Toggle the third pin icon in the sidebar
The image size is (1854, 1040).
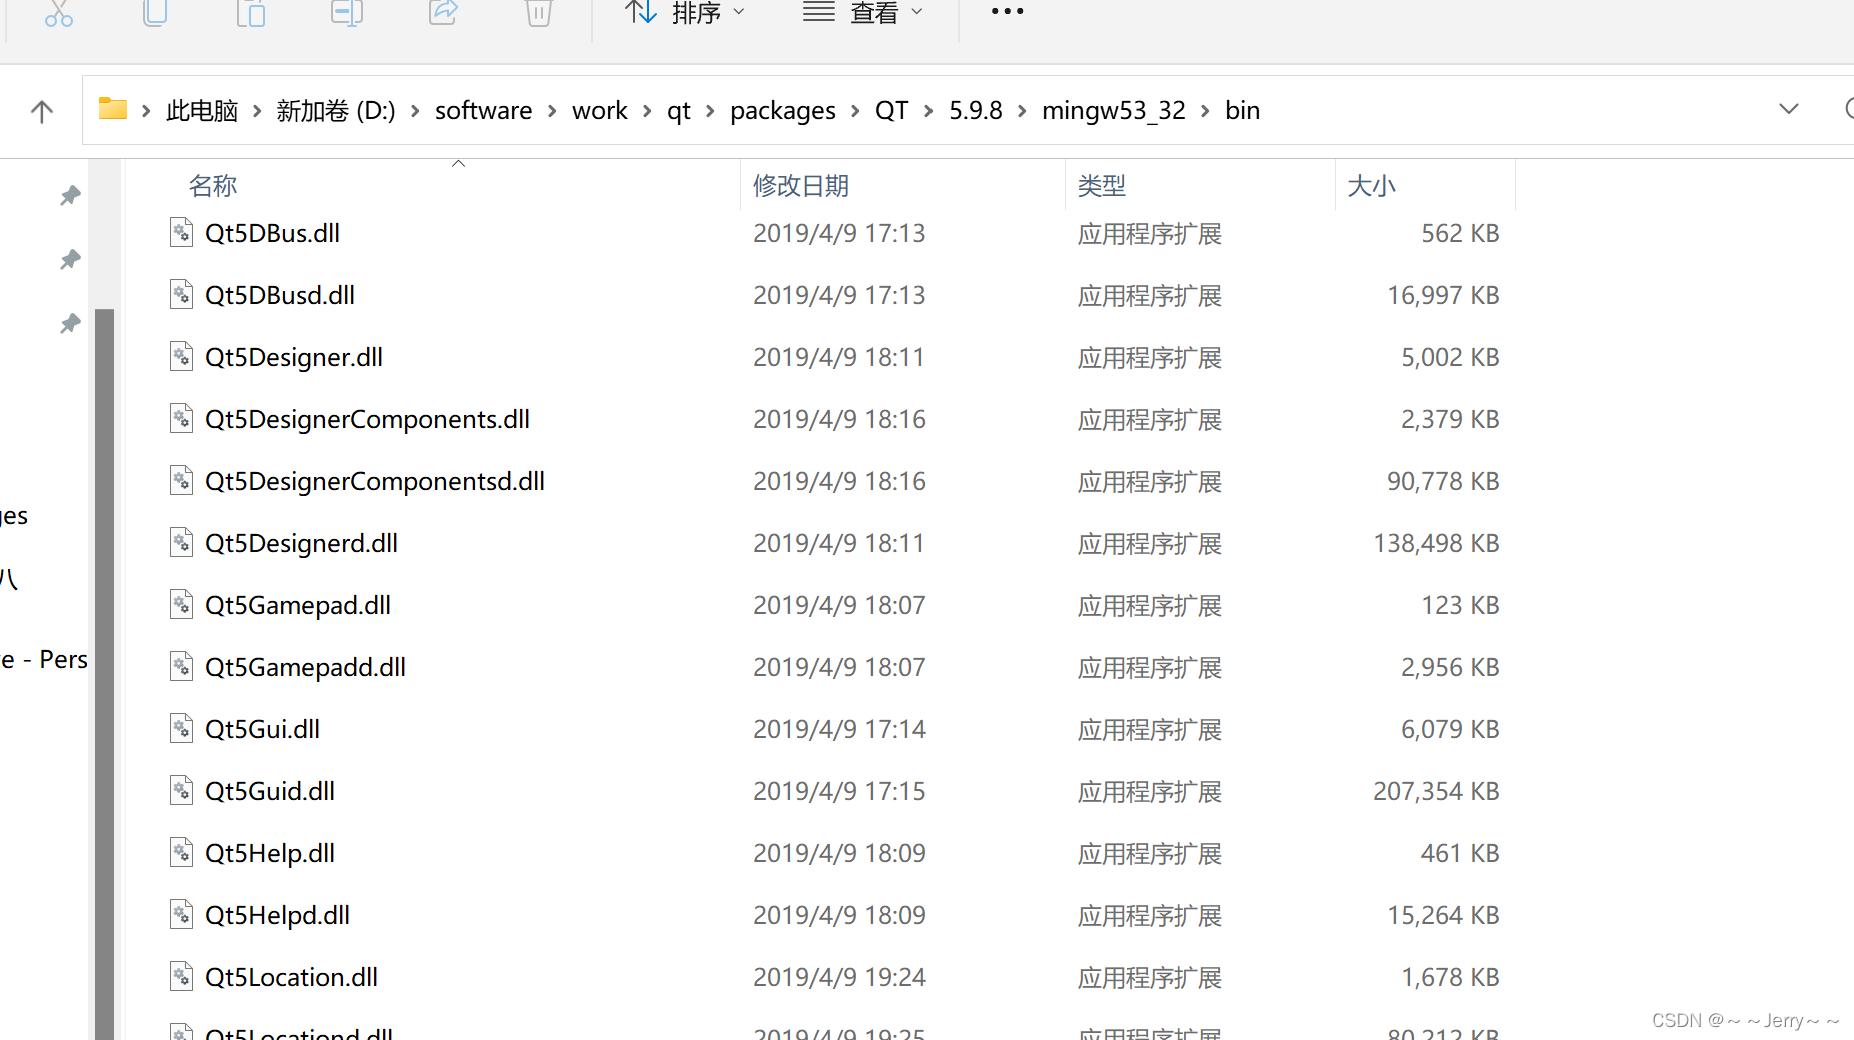coord(70,323)
